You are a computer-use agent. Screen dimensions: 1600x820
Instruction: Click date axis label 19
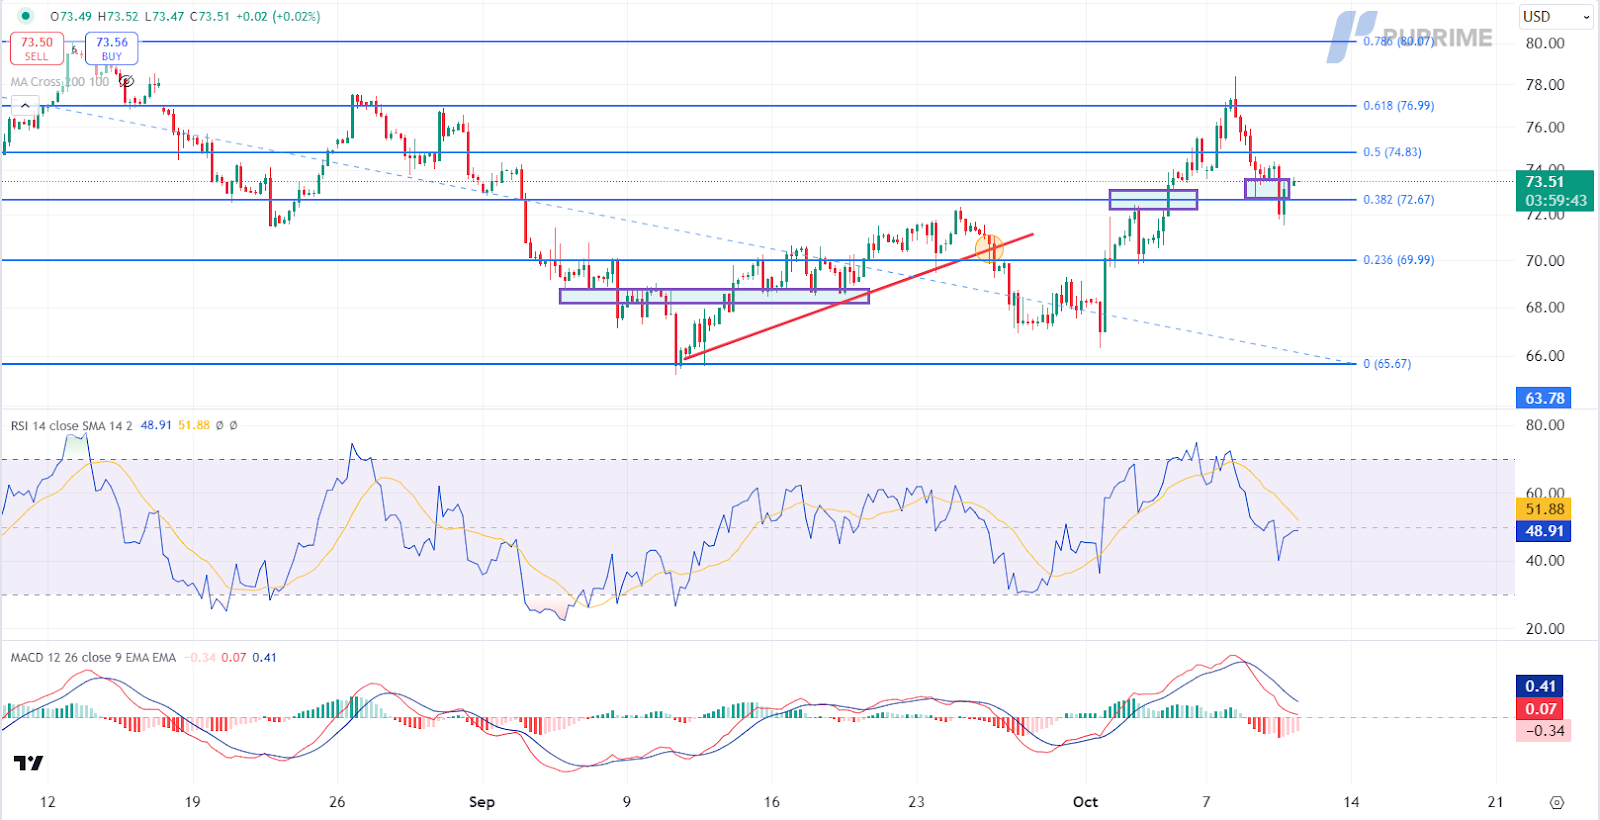pos(192,802)
